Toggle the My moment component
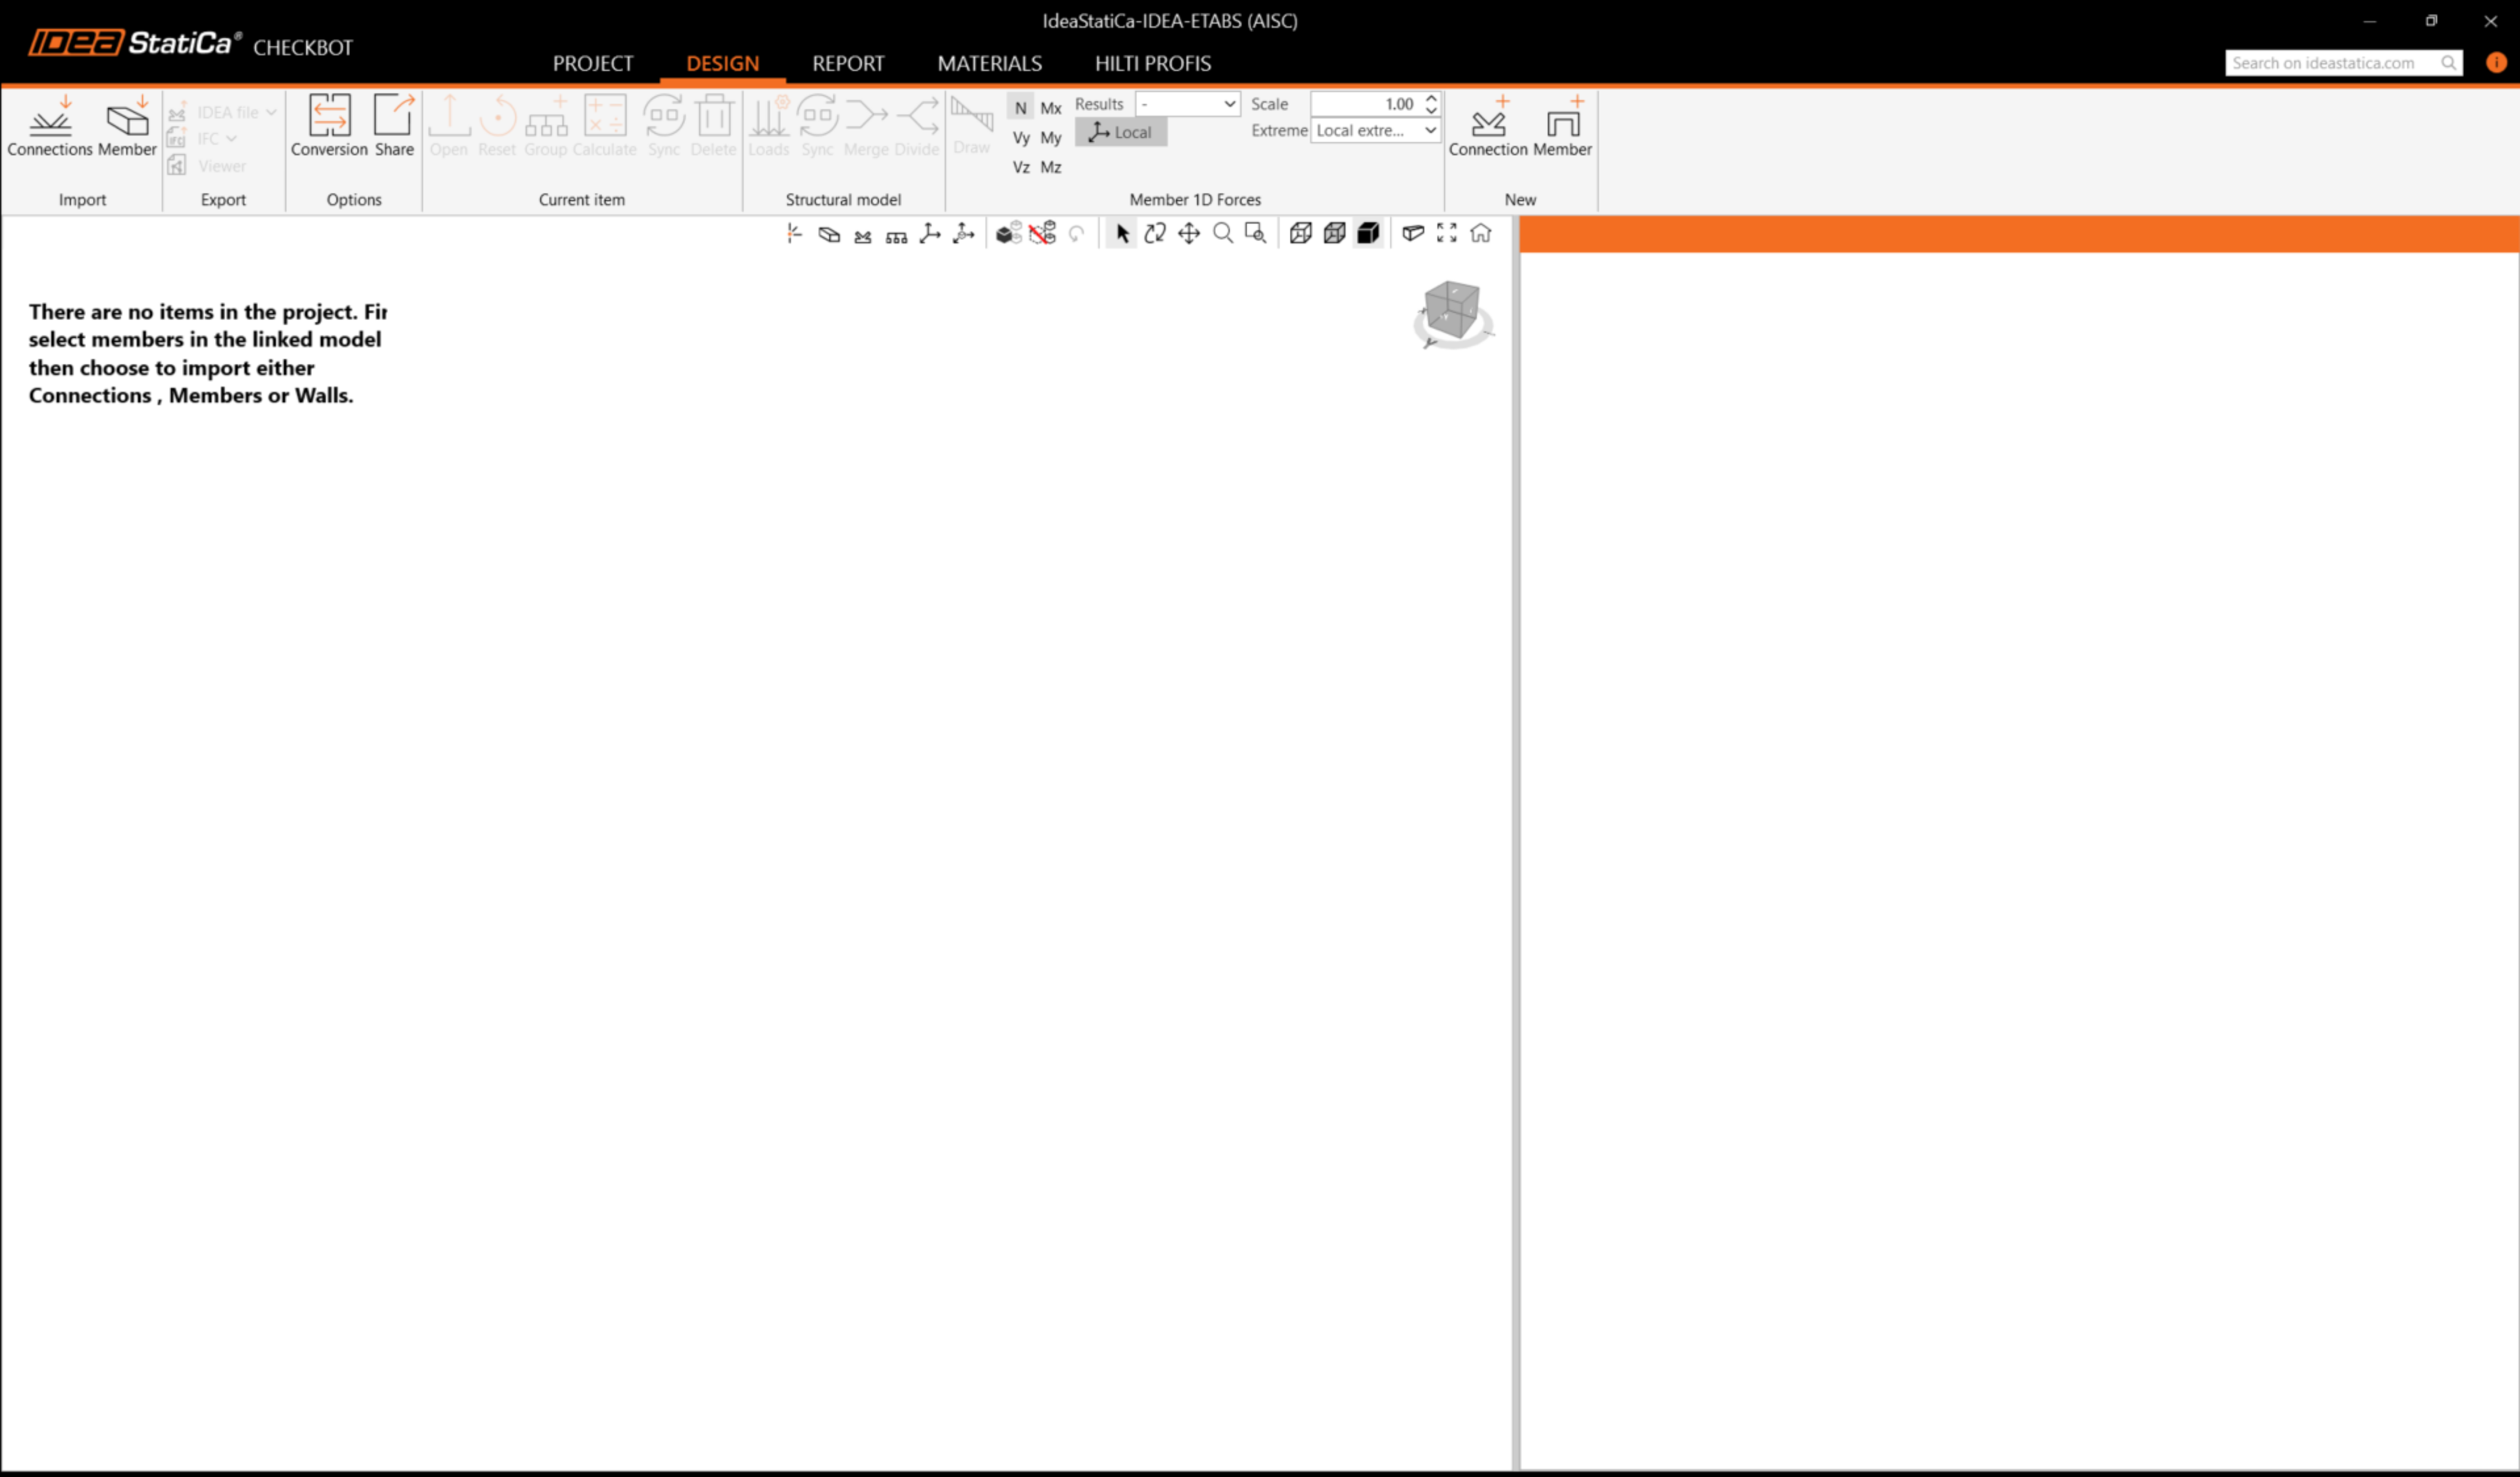This screenshot has height=1477, width=2520. (1050, 138)
